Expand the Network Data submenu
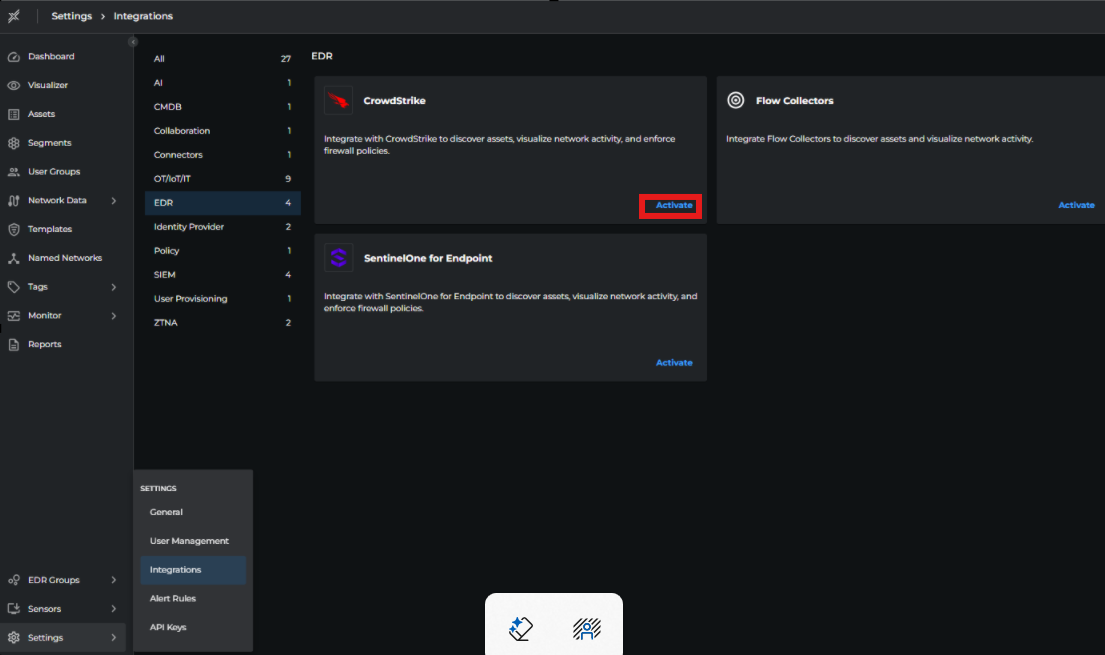1105x655 pixels. click(114, 201)
